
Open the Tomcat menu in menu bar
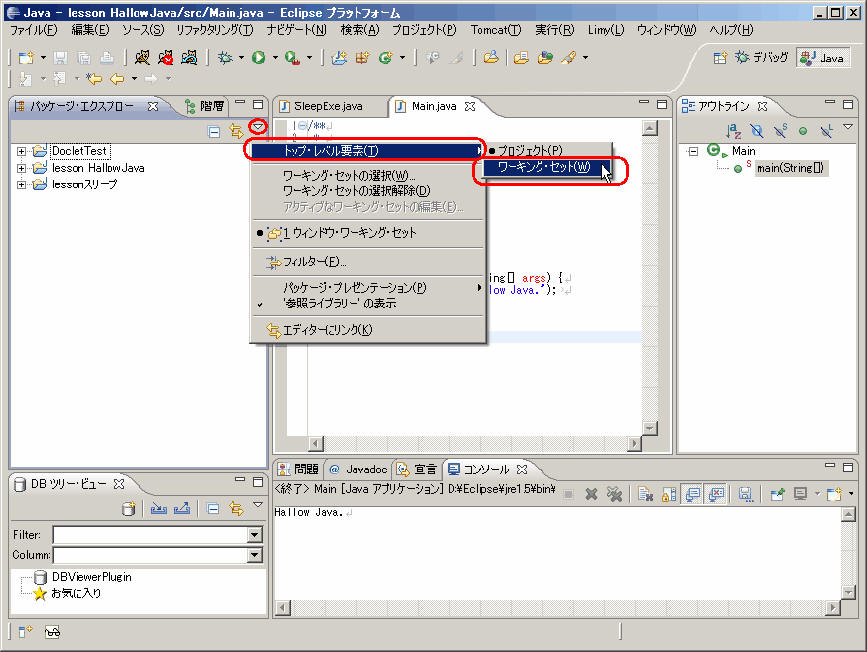(496, 30)
